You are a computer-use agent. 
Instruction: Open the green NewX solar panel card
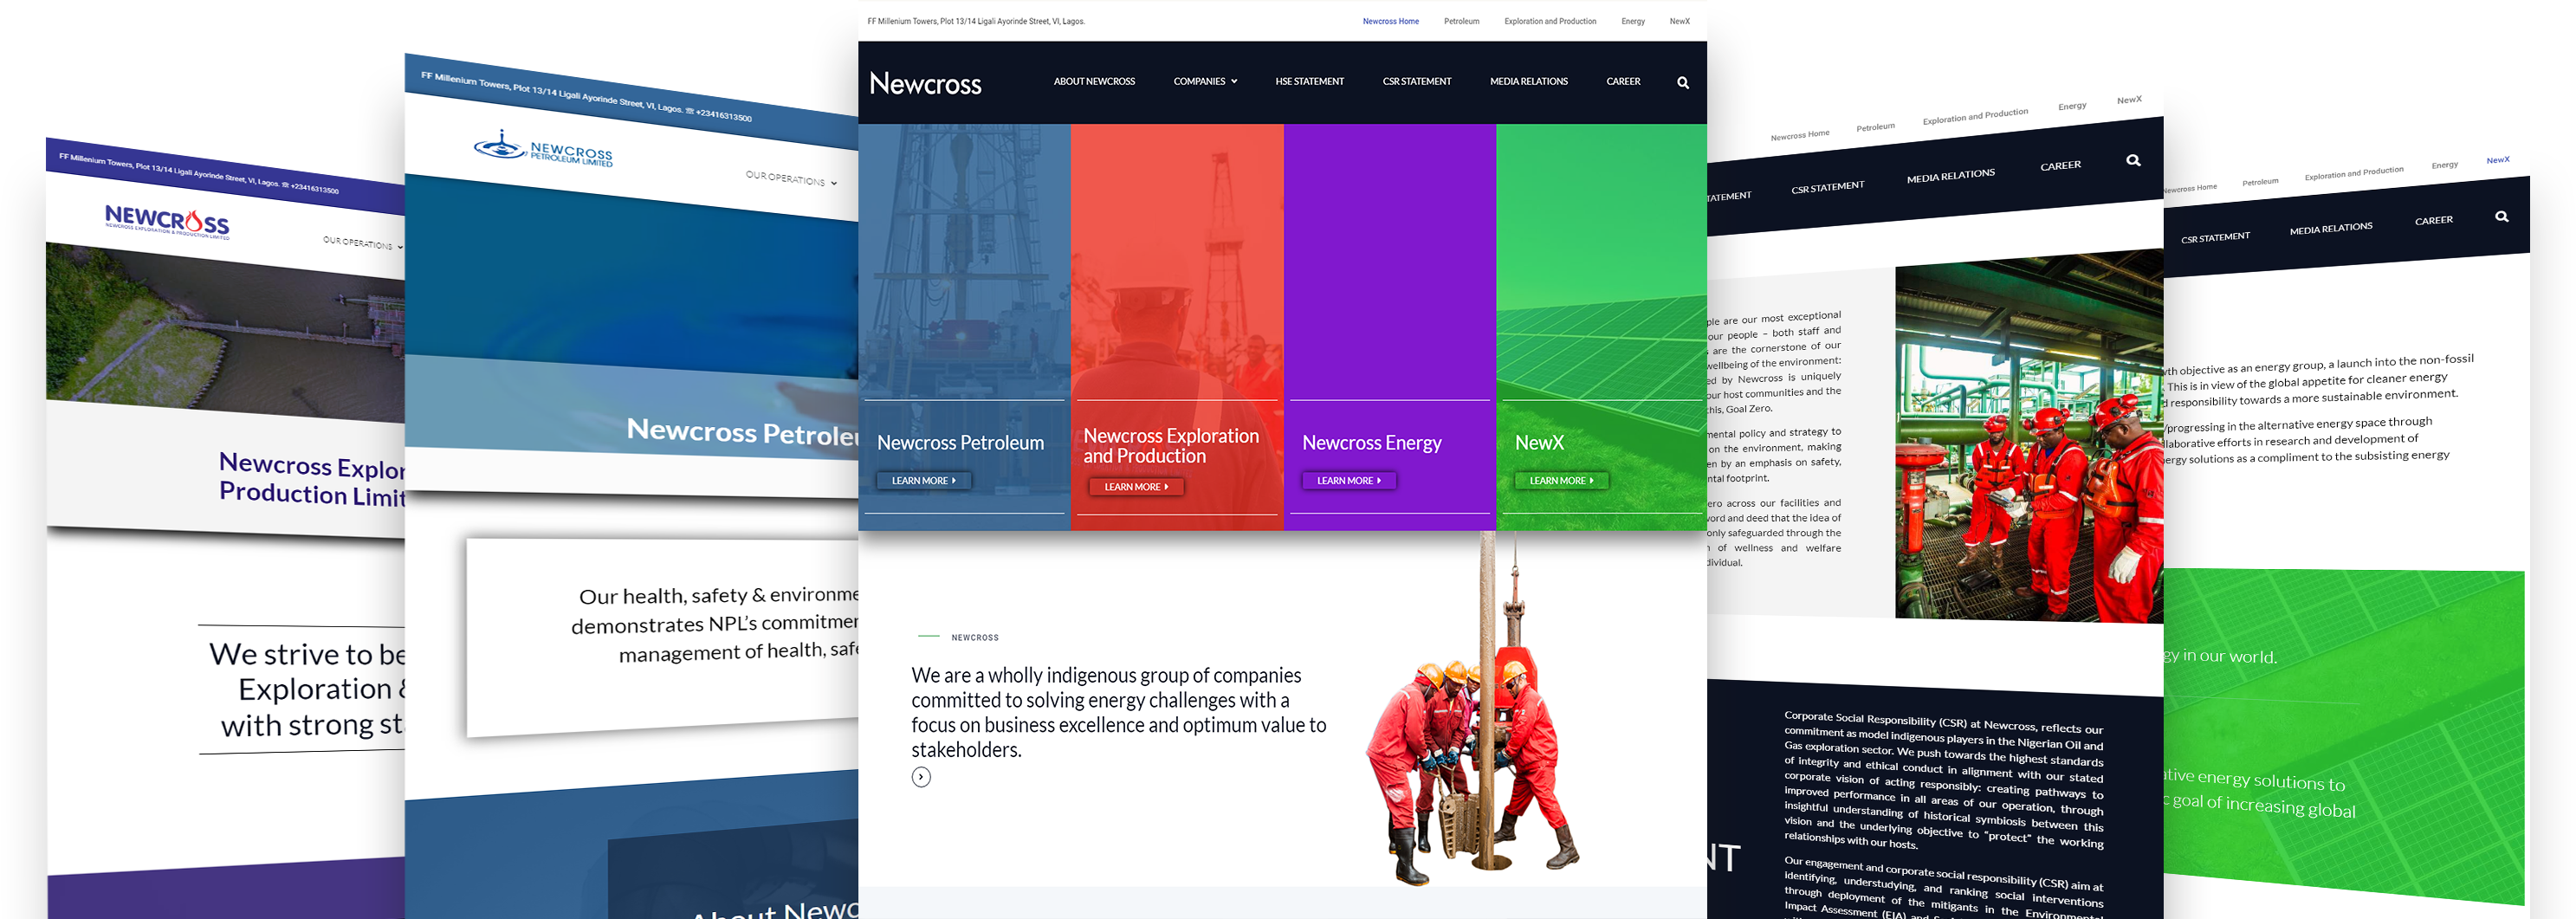[x=1601, y=327]
